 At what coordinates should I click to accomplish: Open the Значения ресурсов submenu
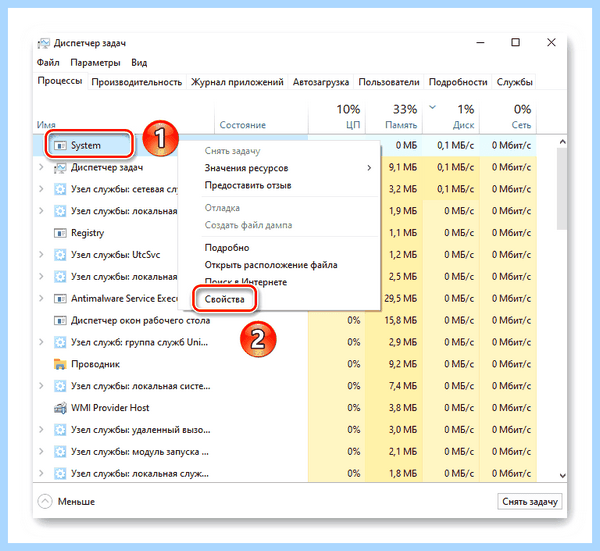281,168
